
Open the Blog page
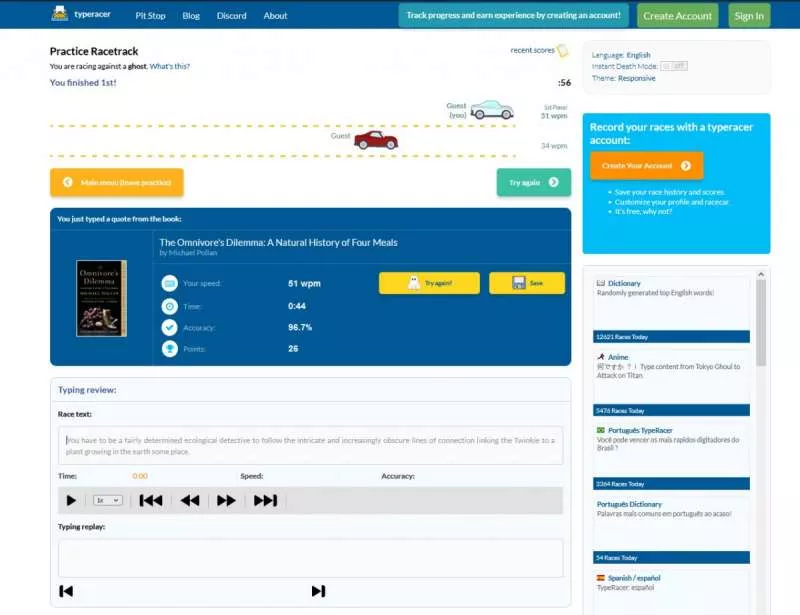pyautogui.click(x=191, y=15)
